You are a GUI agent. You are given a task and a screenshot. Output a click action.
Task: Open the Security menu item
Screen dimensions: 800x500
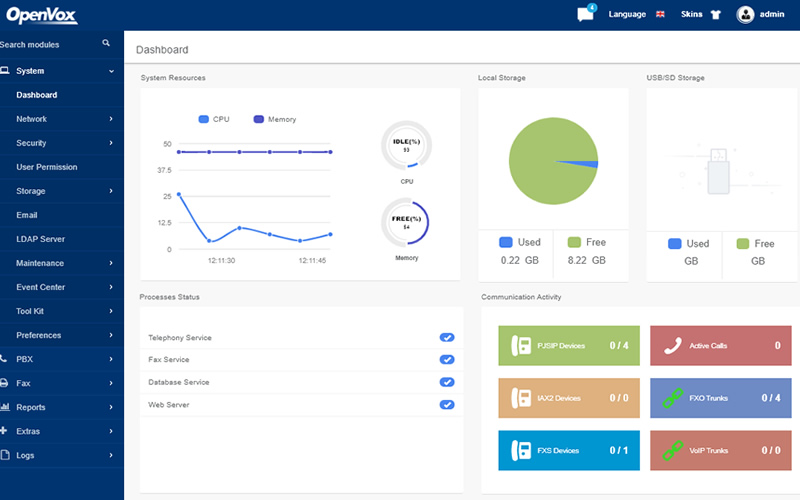62,143
